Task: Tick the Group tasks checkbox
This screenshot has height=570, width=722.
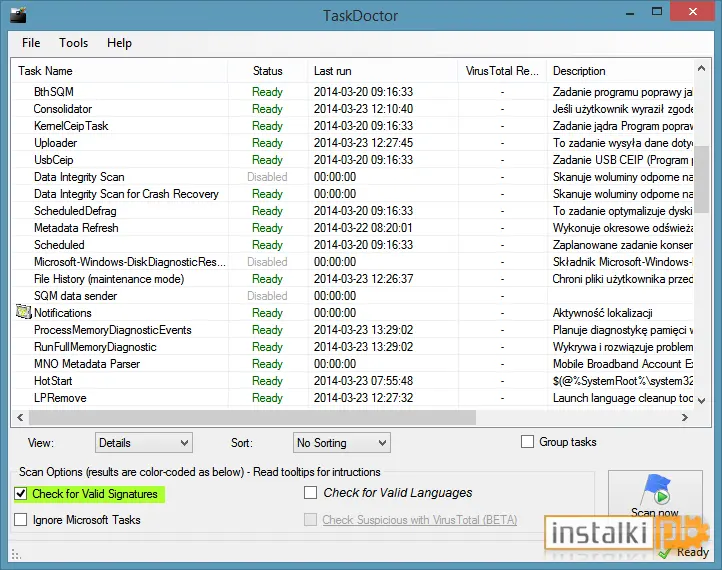Action: point(527,442)
